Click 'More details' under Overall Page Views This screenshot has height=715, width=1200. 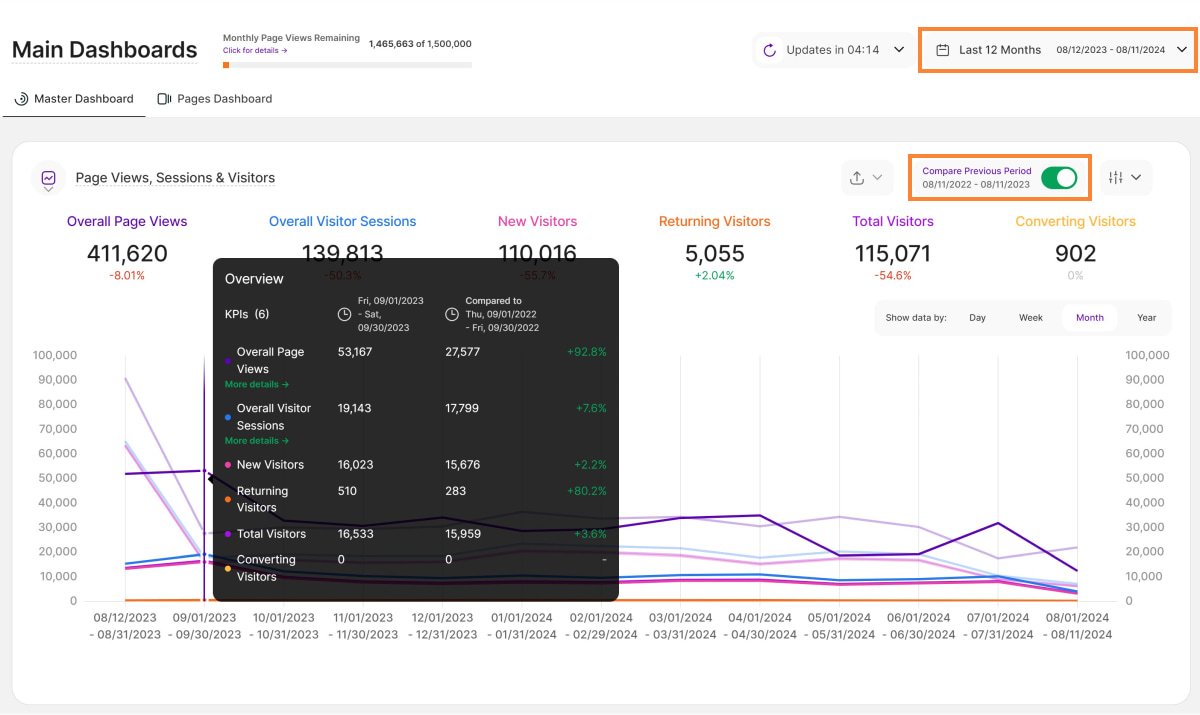255,383
